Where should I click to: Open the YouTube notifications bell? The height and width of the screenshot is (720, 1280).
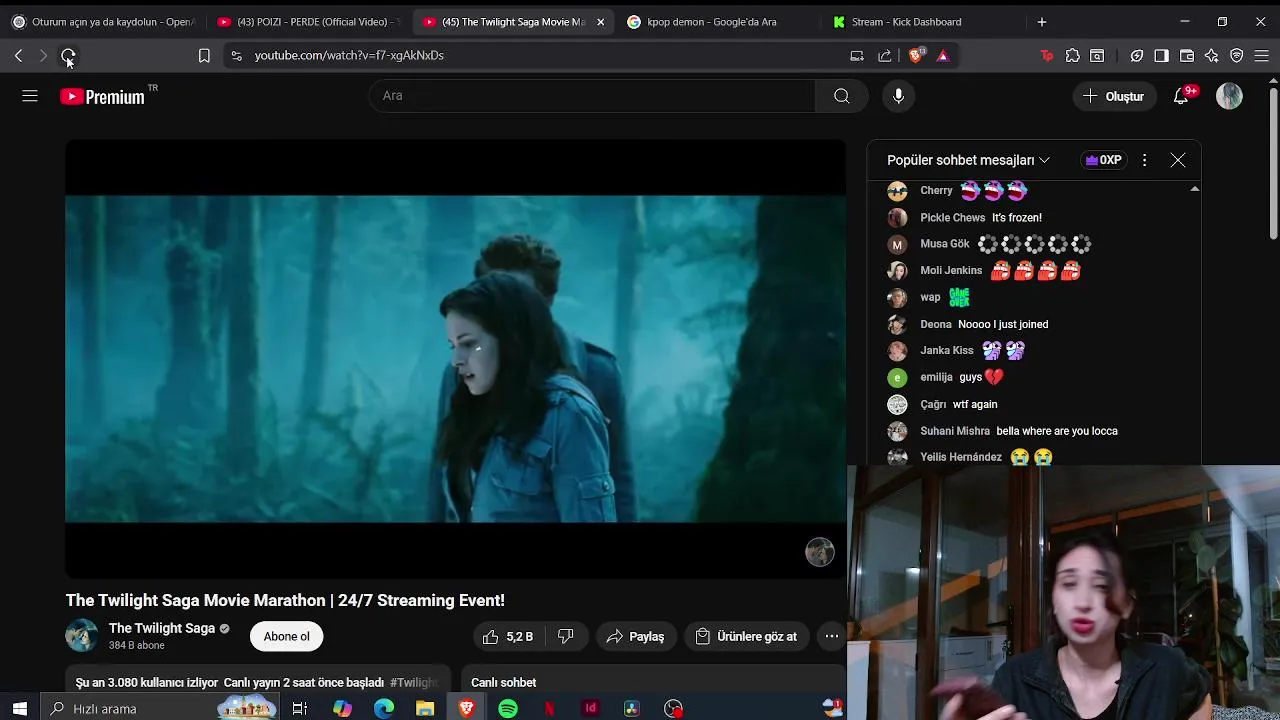pos(1182,96)
